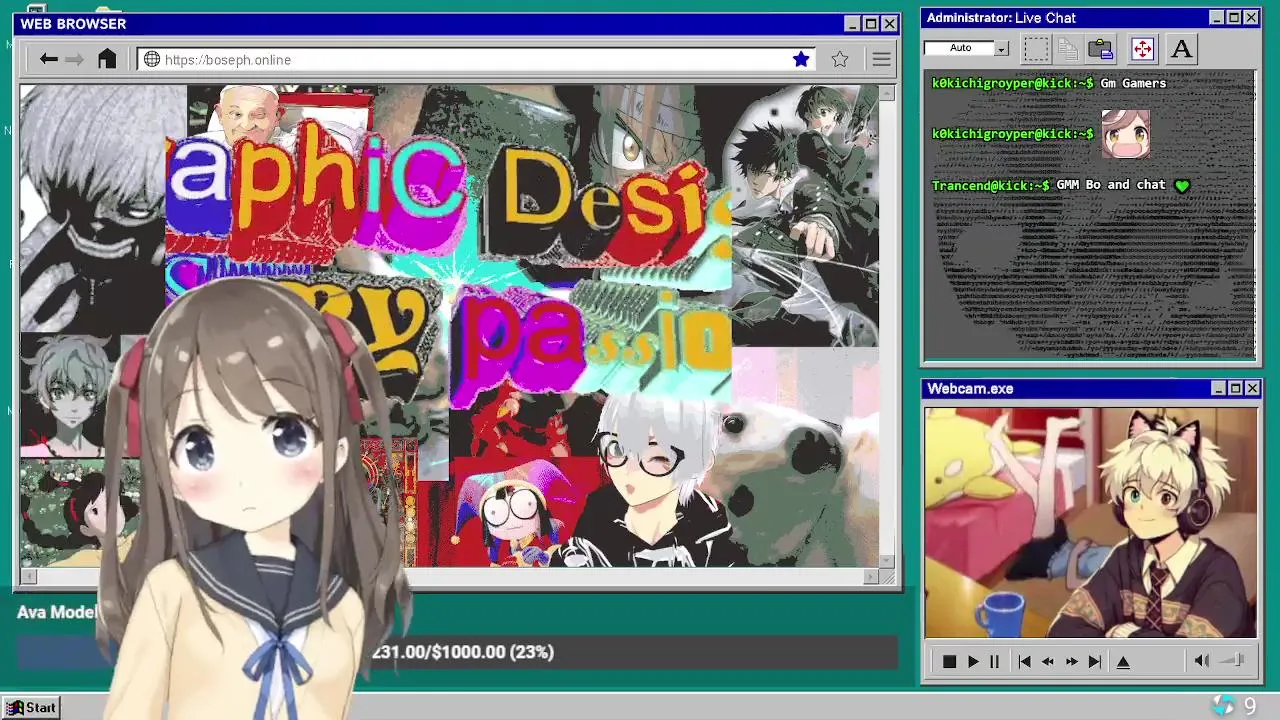Screen dimensions: 1280x720
Task: Click the 'Administrator: Live Chat' title bar
Action: click(1091, 17)
